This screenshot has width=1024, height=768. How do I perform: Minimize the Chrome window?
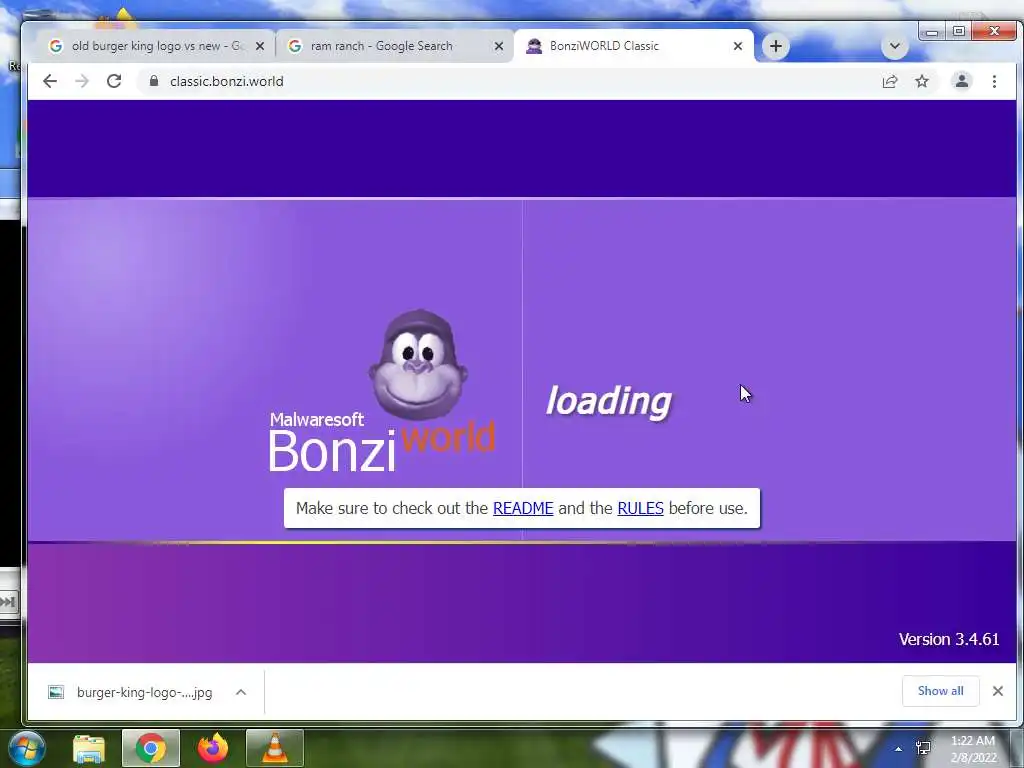932,31
